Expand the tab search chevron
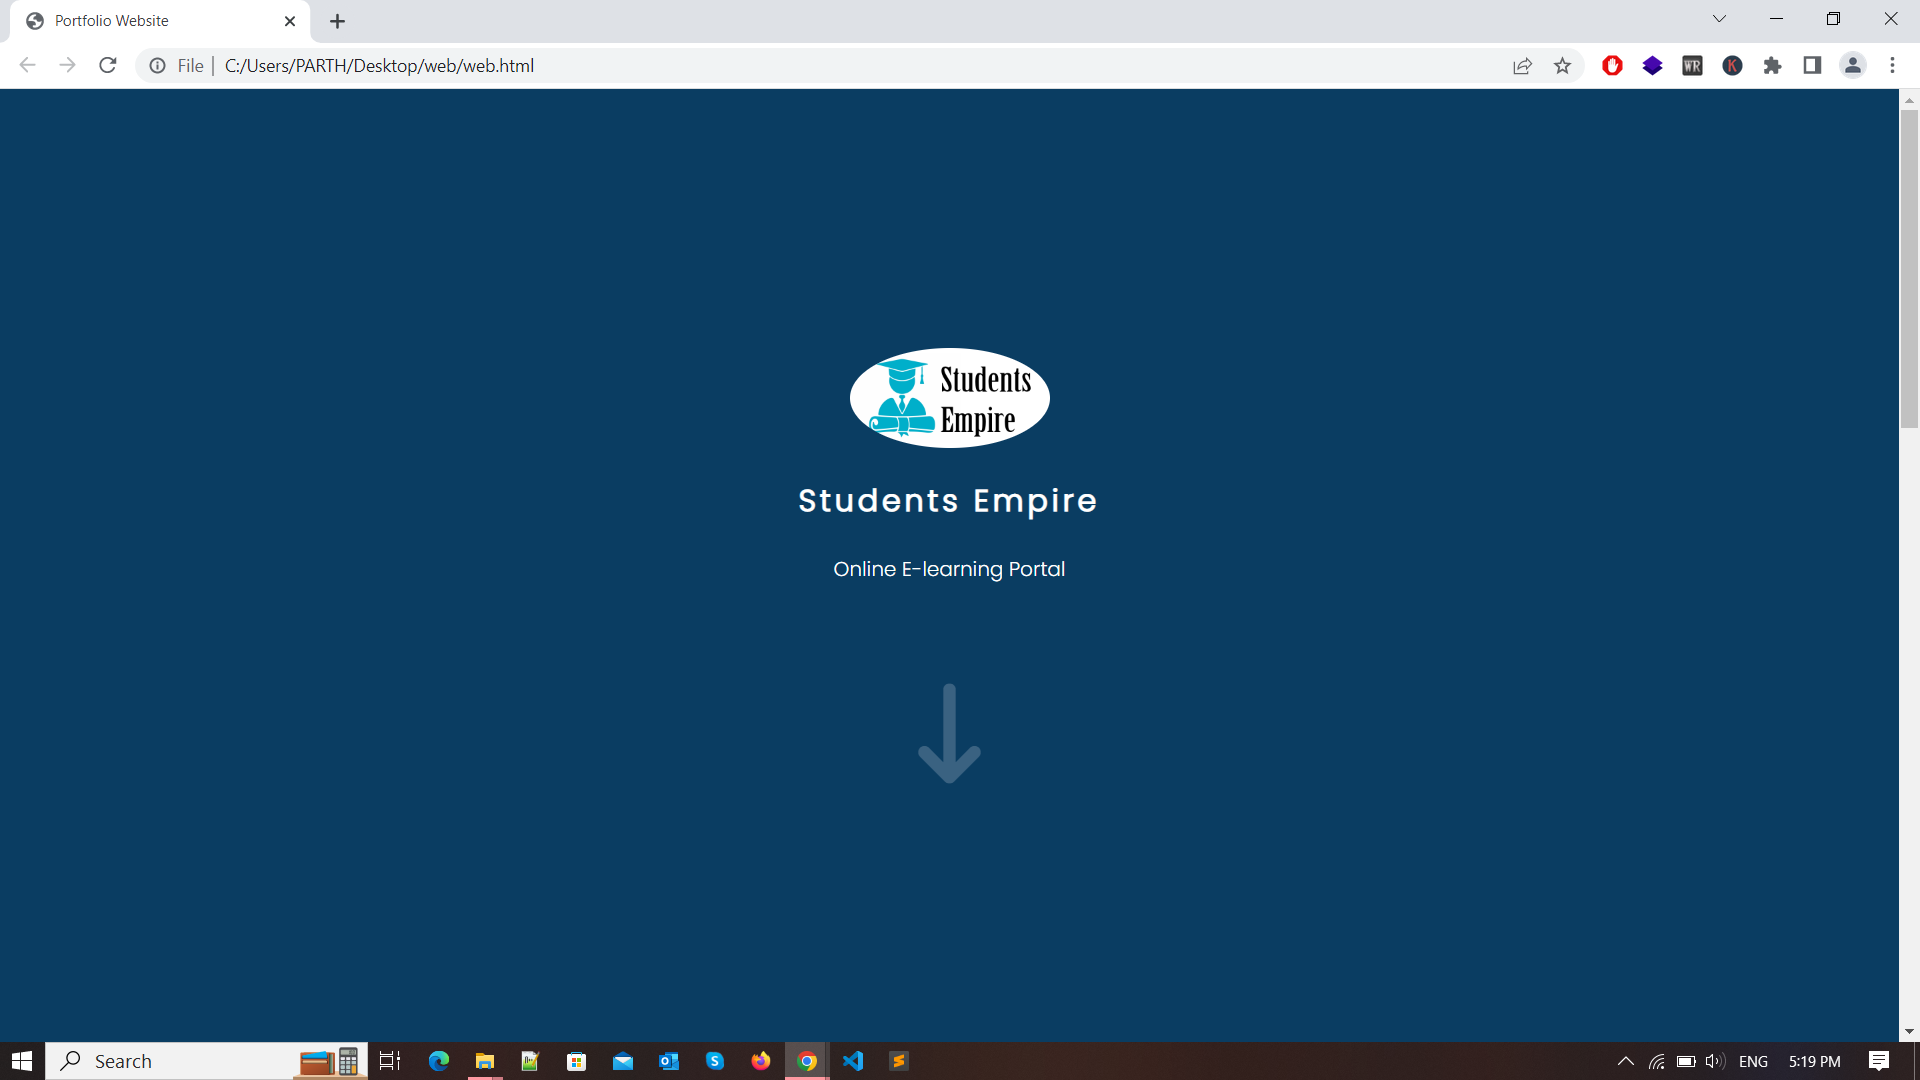The width and height of the screenshot is (1920, 1080). pos(1719,19)
